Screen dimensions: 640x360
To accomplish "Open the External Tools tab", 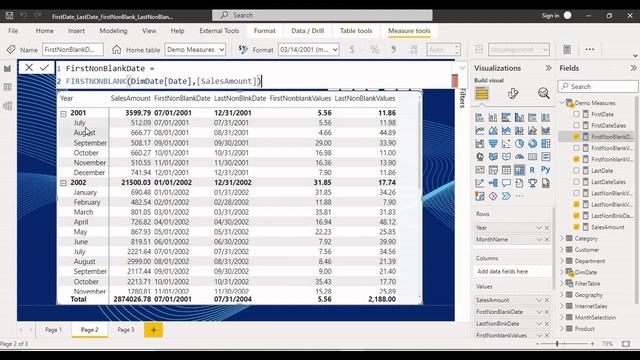I will (219, 31).
